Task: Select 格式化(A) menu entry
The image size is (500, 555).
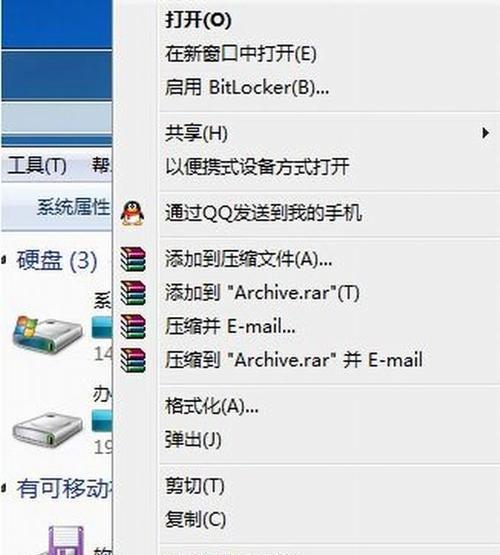Action: (212, 406)
